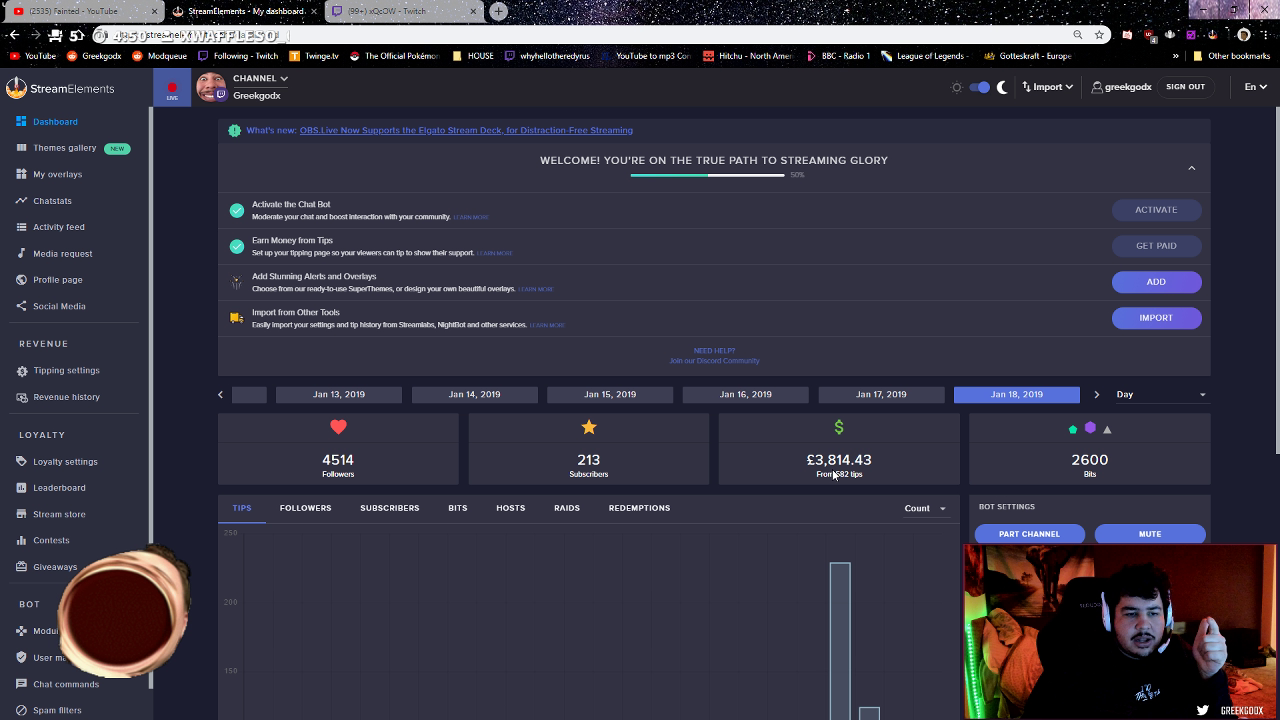
Task: Go to next dates with right arrow
Action: coord(1096,394)
